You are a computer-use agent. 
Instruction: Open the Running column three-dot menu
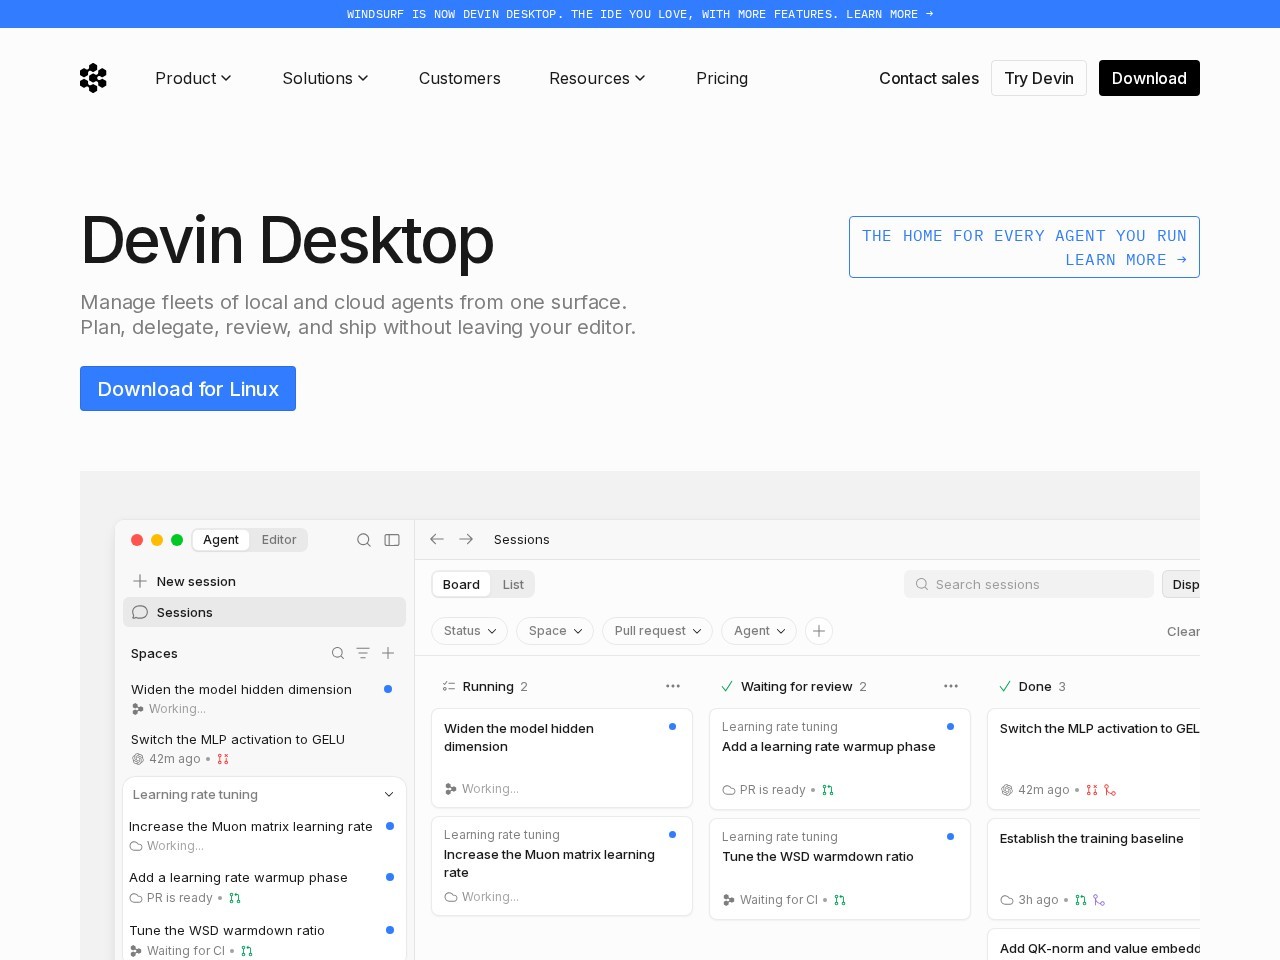click(673, 686)
